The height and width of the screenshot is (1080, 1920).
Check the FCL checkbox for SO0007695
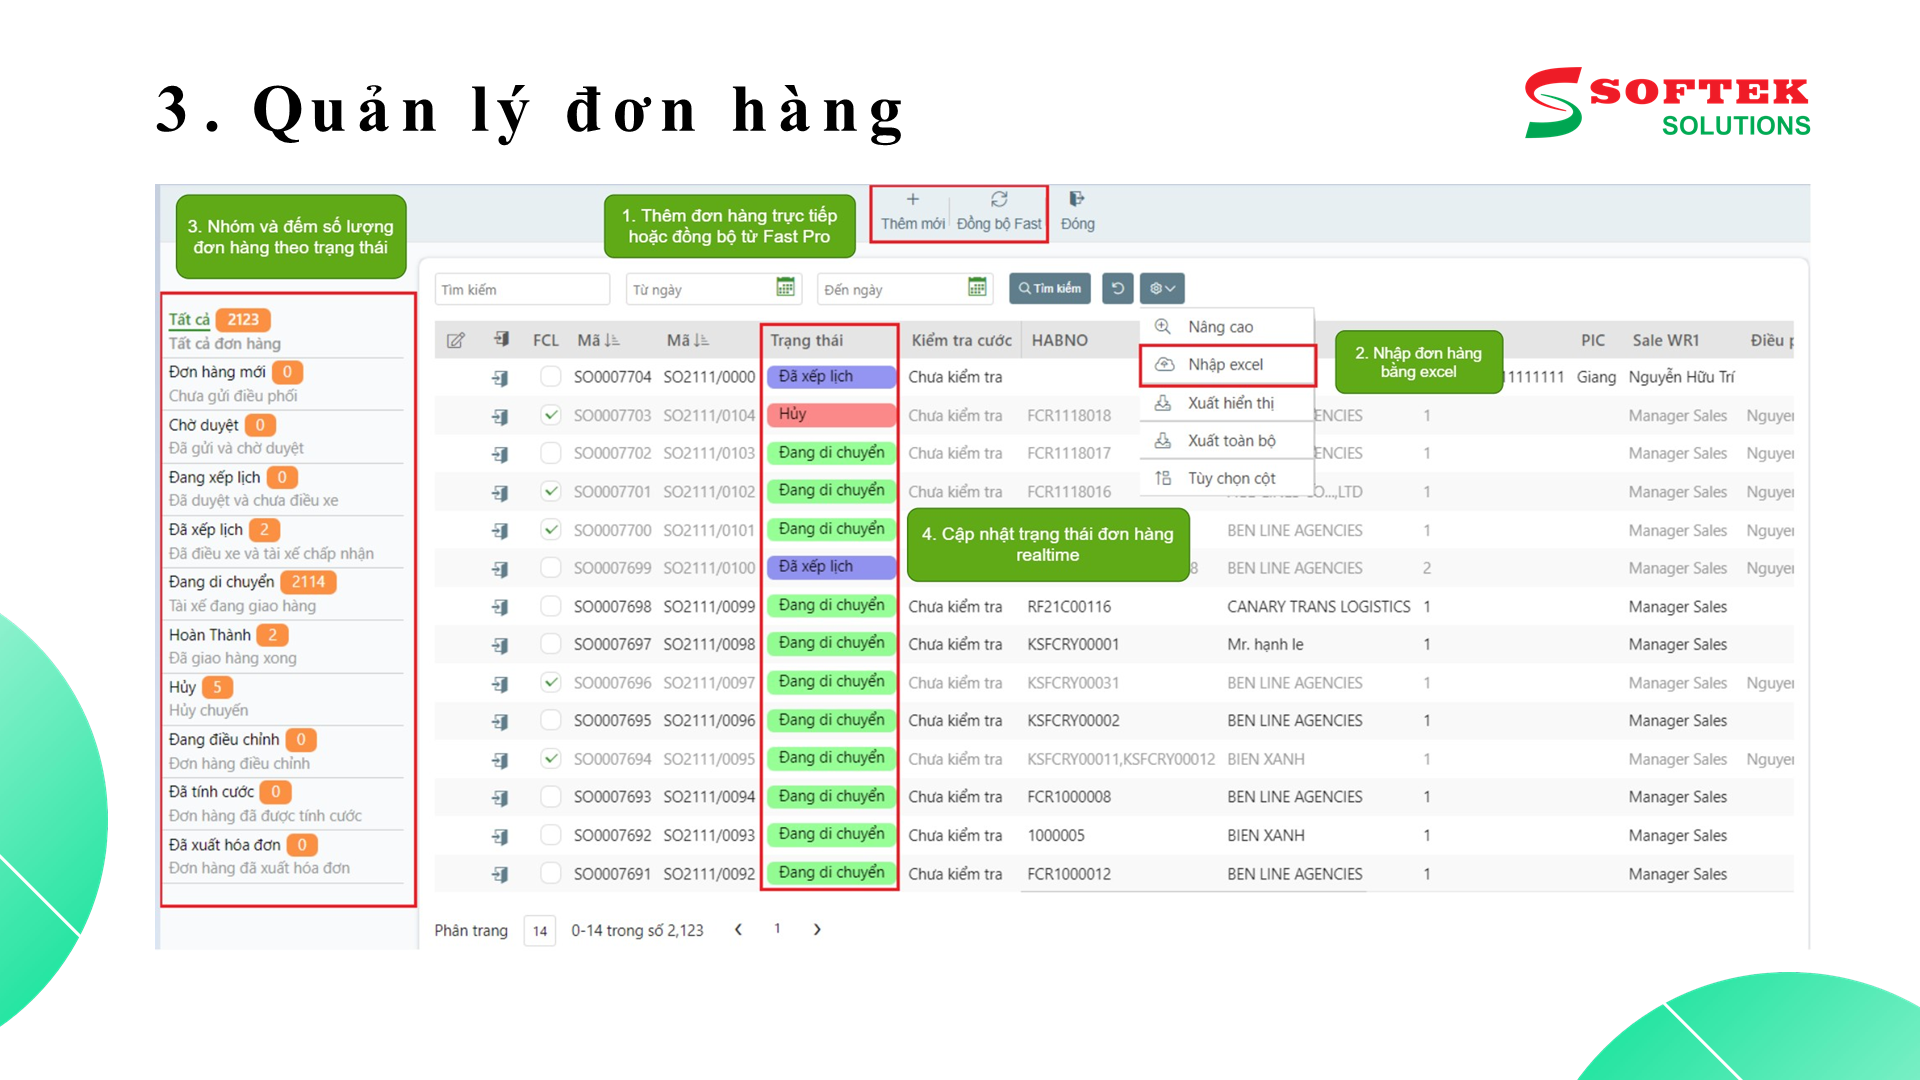pyautogui.click(x=551, y=720)
